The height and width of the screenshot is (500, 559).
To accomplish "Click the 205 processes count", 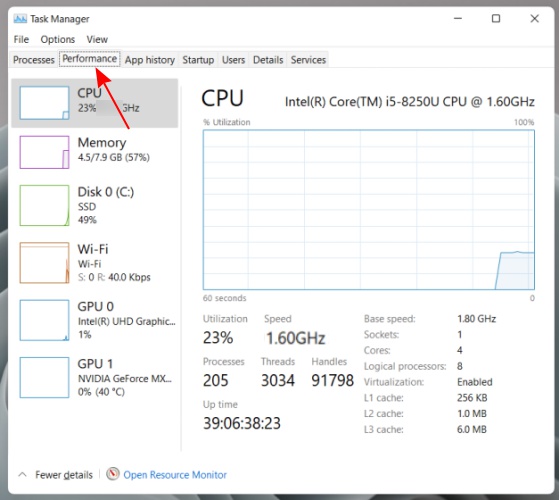I will pos(215,380).
